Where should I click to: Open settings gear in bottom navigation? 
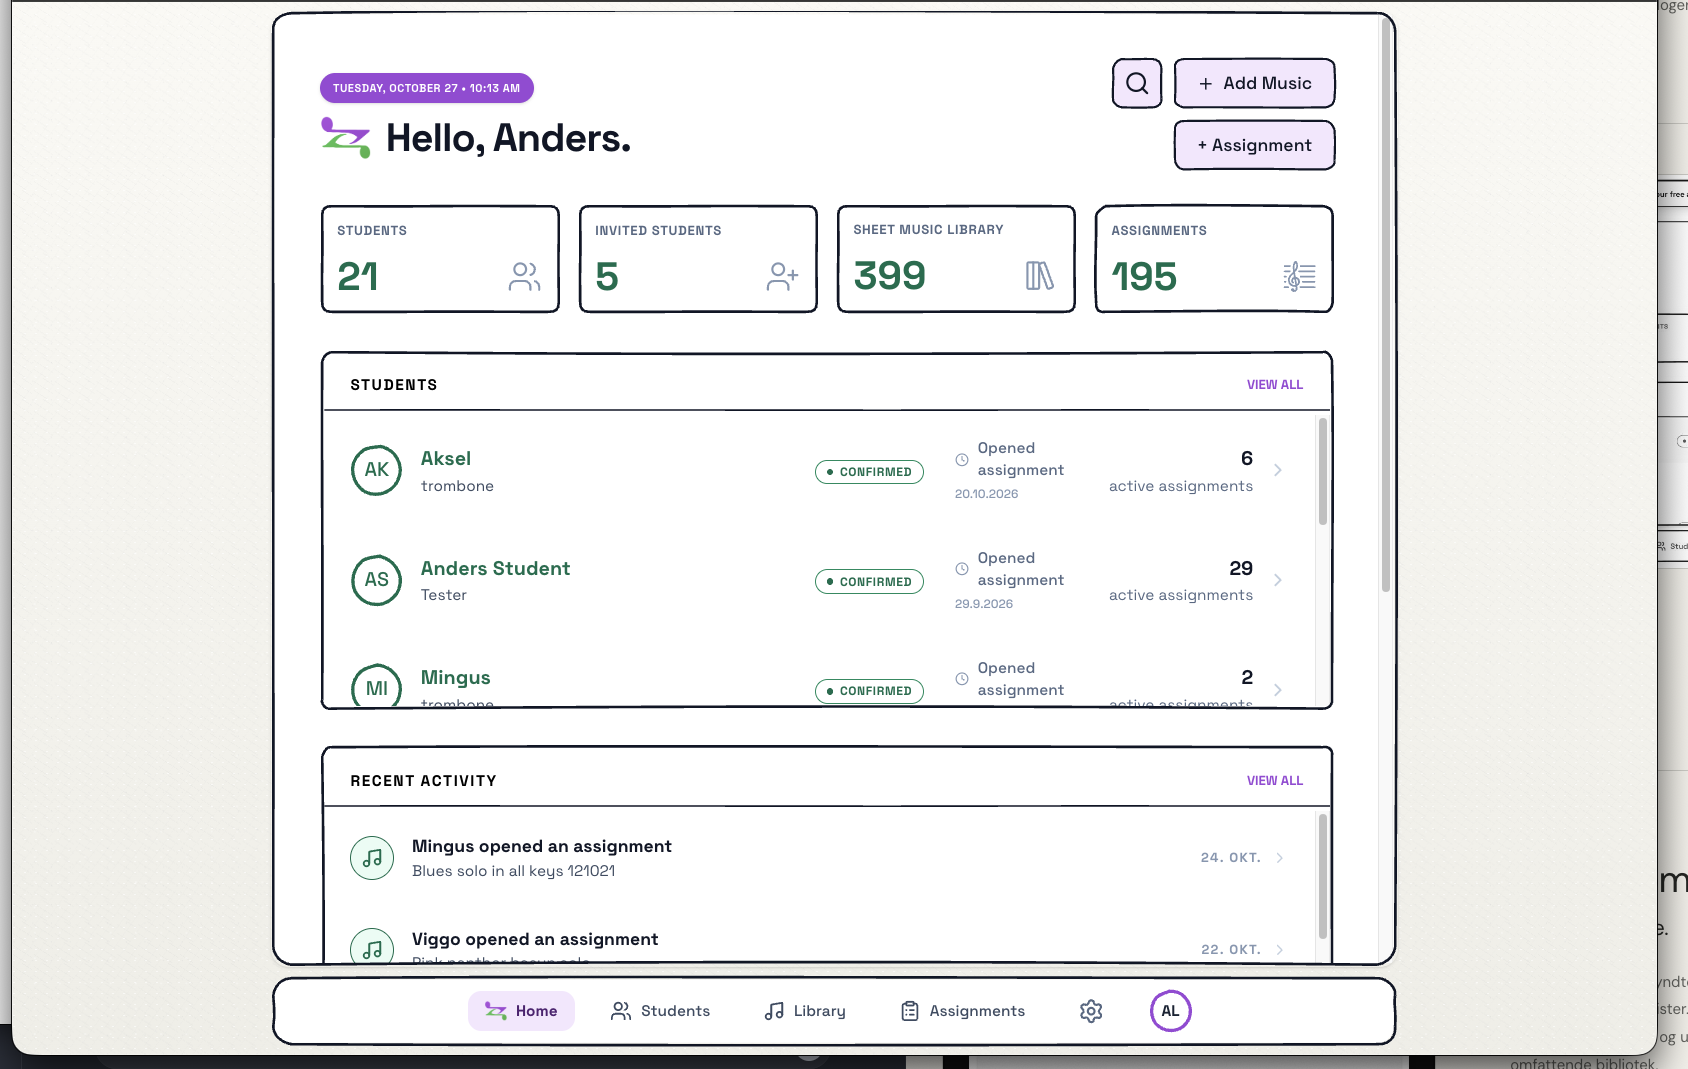(1091, 1011)
